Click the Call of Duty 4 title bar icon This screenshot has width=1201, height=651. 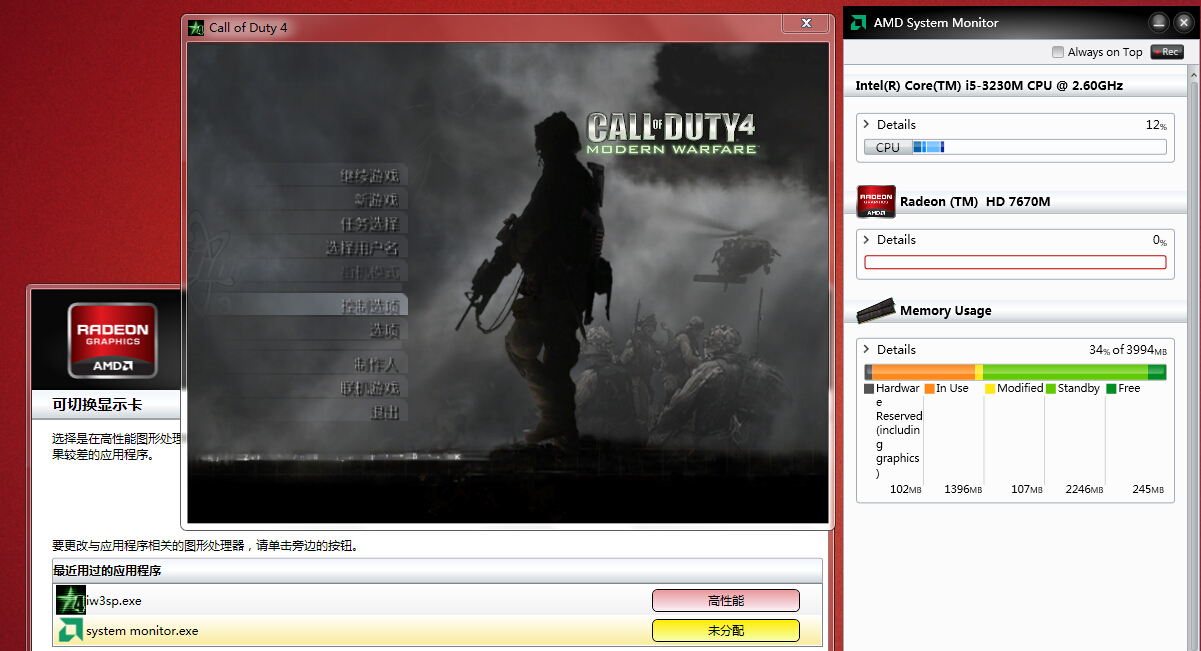coord(197,27)
